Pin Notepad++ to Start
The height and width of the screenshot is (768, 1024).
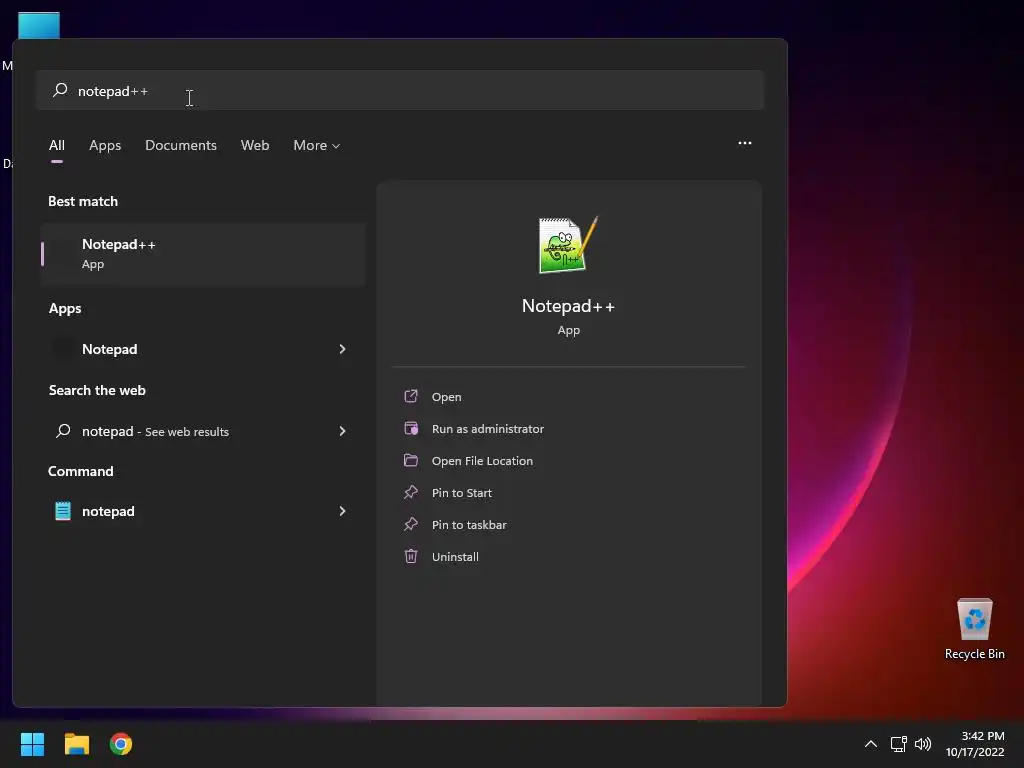click(x=462, y=493)
